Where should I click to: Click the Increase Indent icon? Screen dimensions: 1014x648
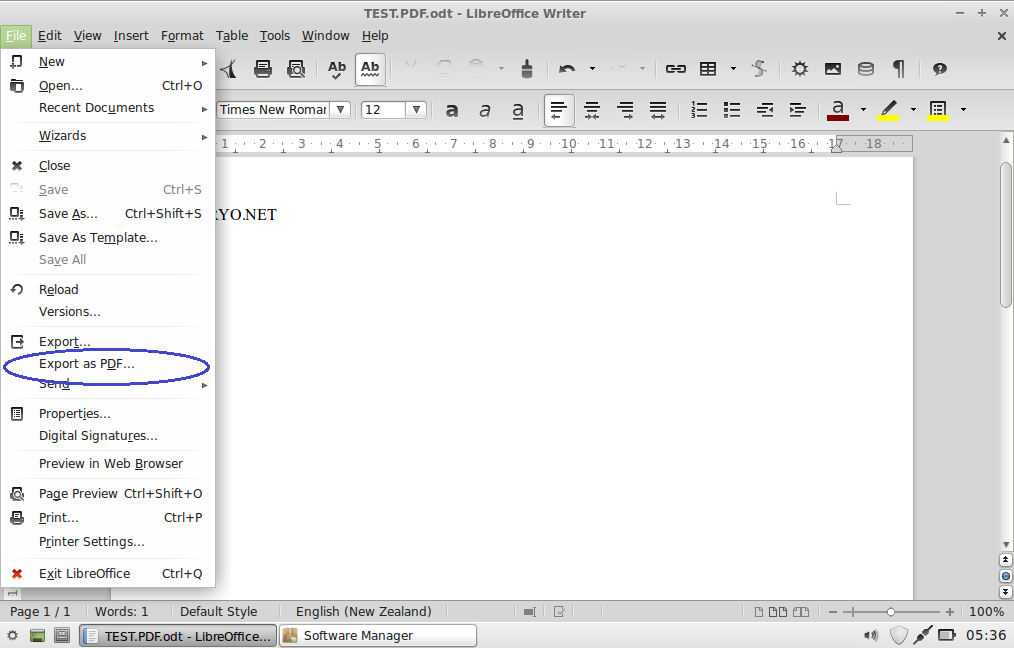[797, 110]
